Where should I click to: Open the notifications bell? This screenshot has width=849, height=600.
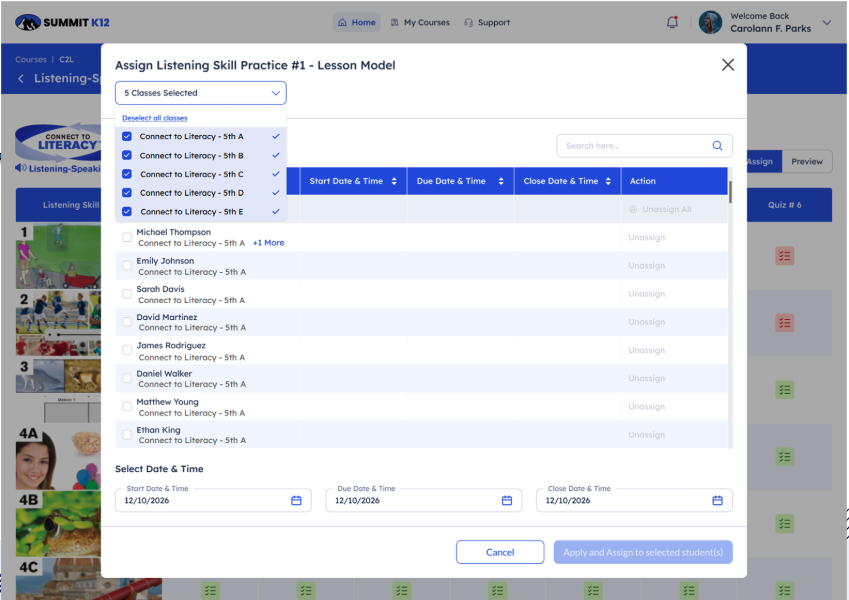[672, 22]
